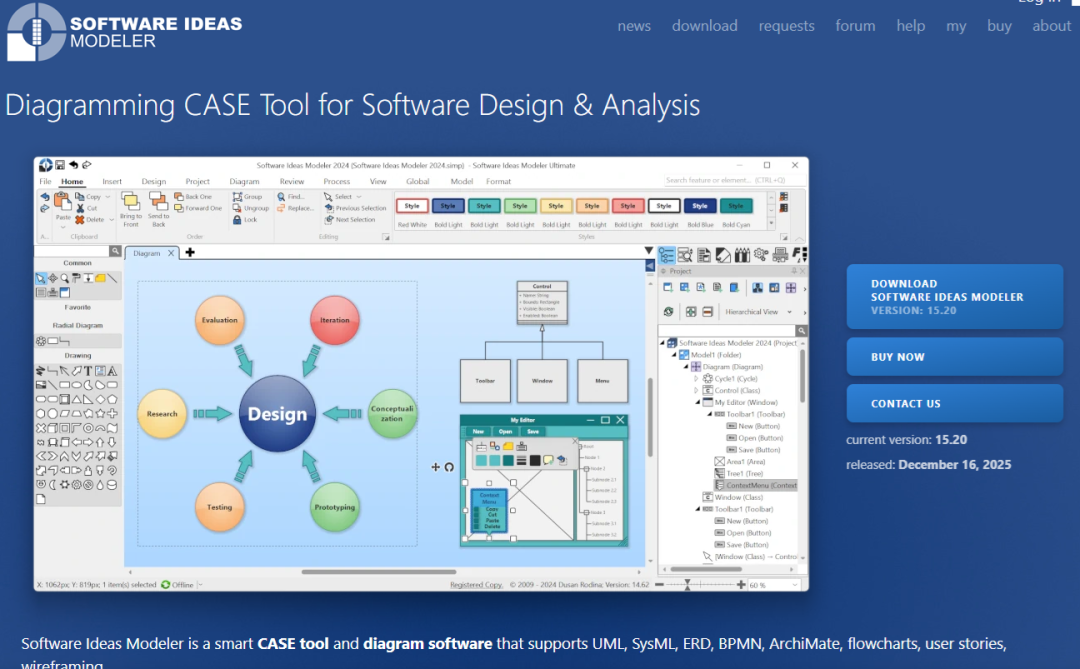Image resolution: width=1080 pixels, height=669 pixels.
Task: Open the Diagram ribbon tab
Action: pos(245,182)
